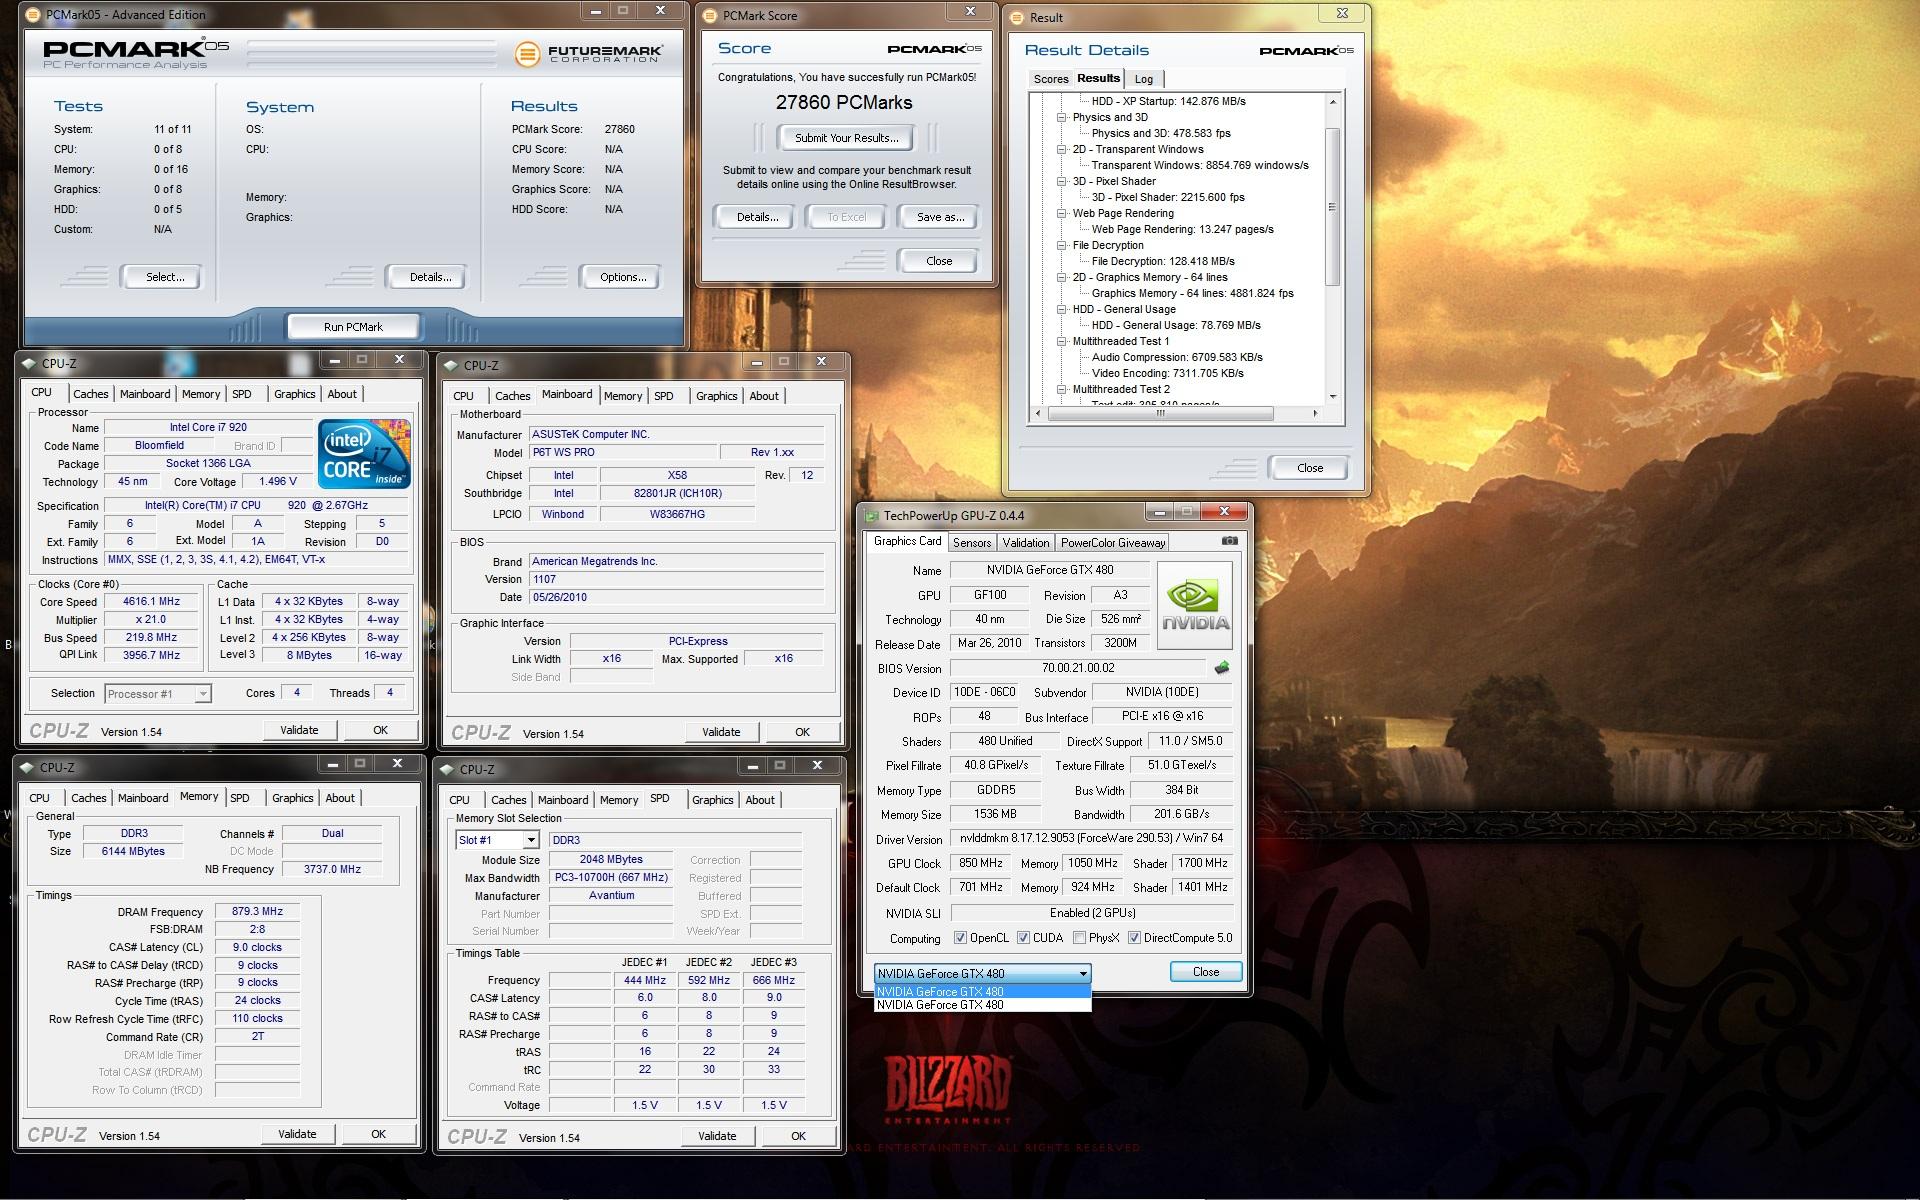Click the TechPowerUp GPU-Z title bar icon

[x=870, y=516]
